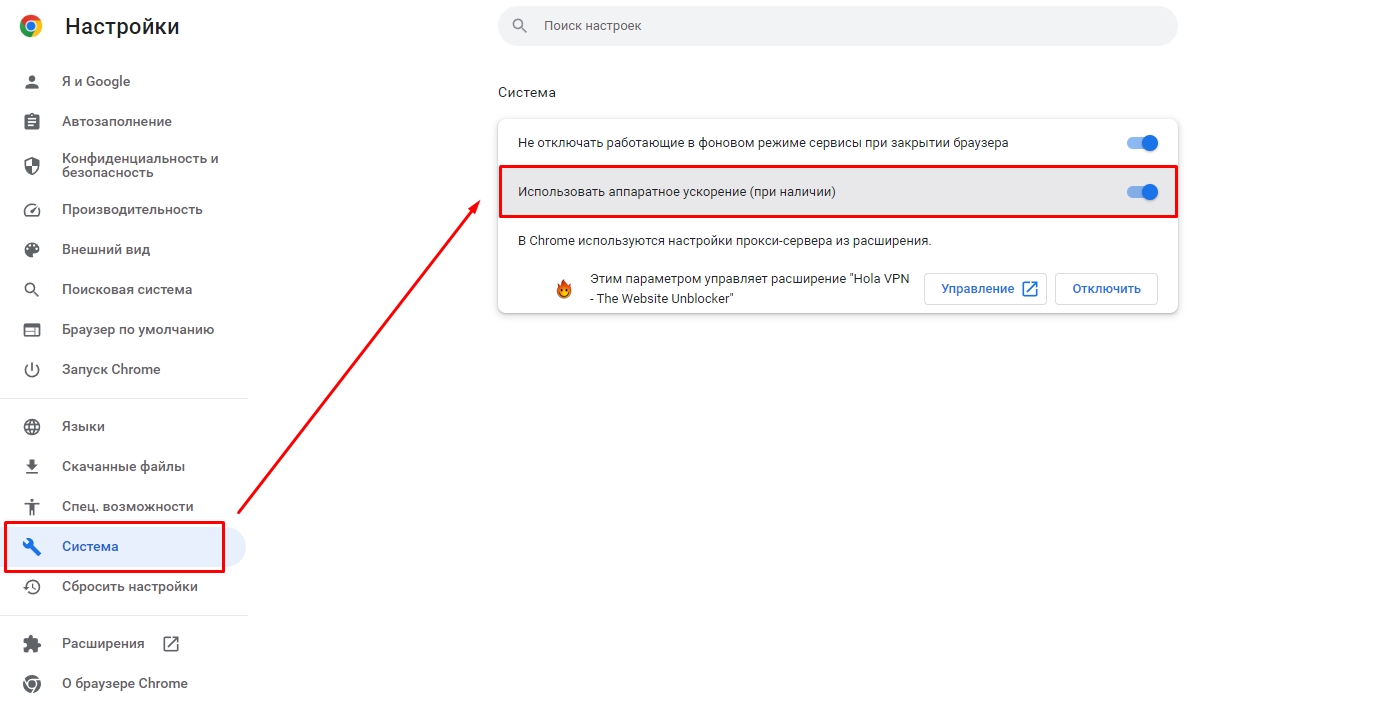Open the Сбросить настройки section
The height and width of the screenshot is (721, 1392).
click(129, 587)
